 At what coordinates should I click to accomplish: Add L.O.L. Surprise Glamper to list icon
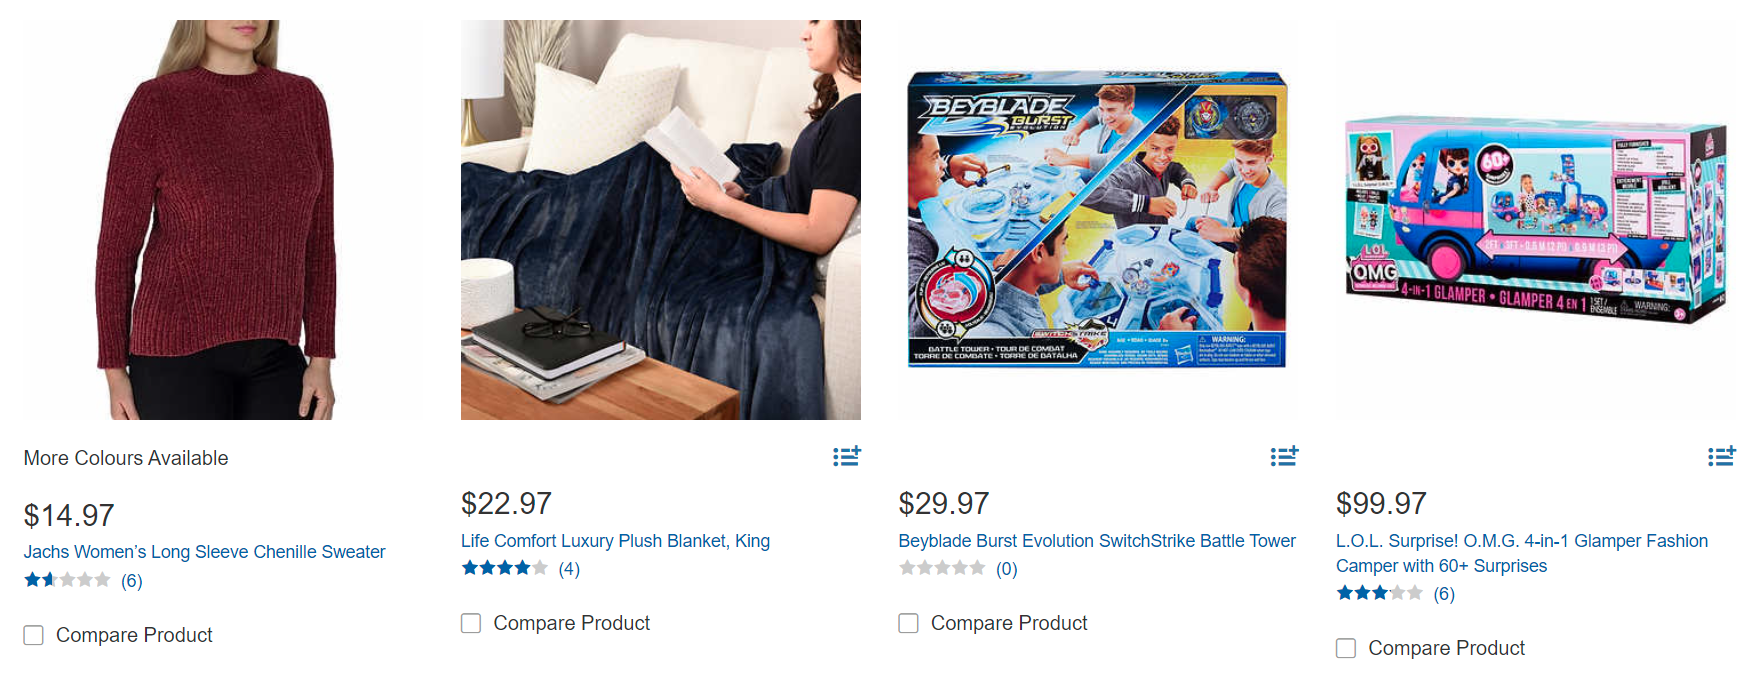tap(1721, 456)
